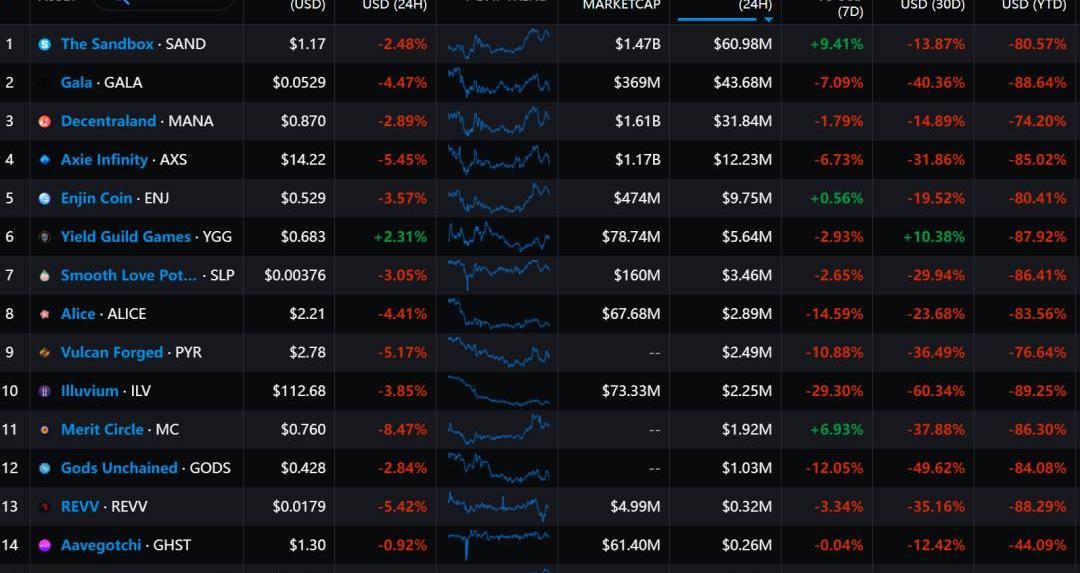The width and height of the screenshot is (1080, 573).
Task: Click The Sandbox coin icon
Action: (44, 44)
